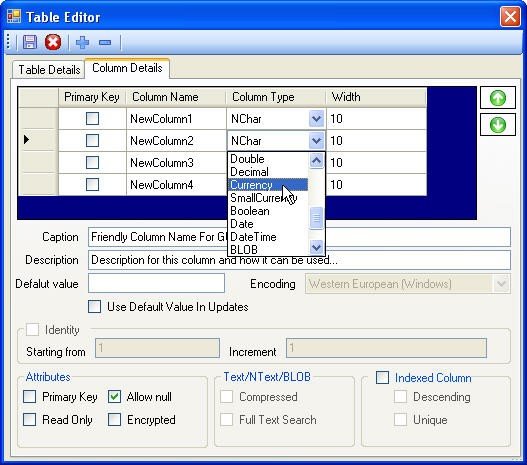Viewport: 527px width, 465px height.
Task: Click the dropdown list scrollbar thumb
Action: click(x=316, y=218)
